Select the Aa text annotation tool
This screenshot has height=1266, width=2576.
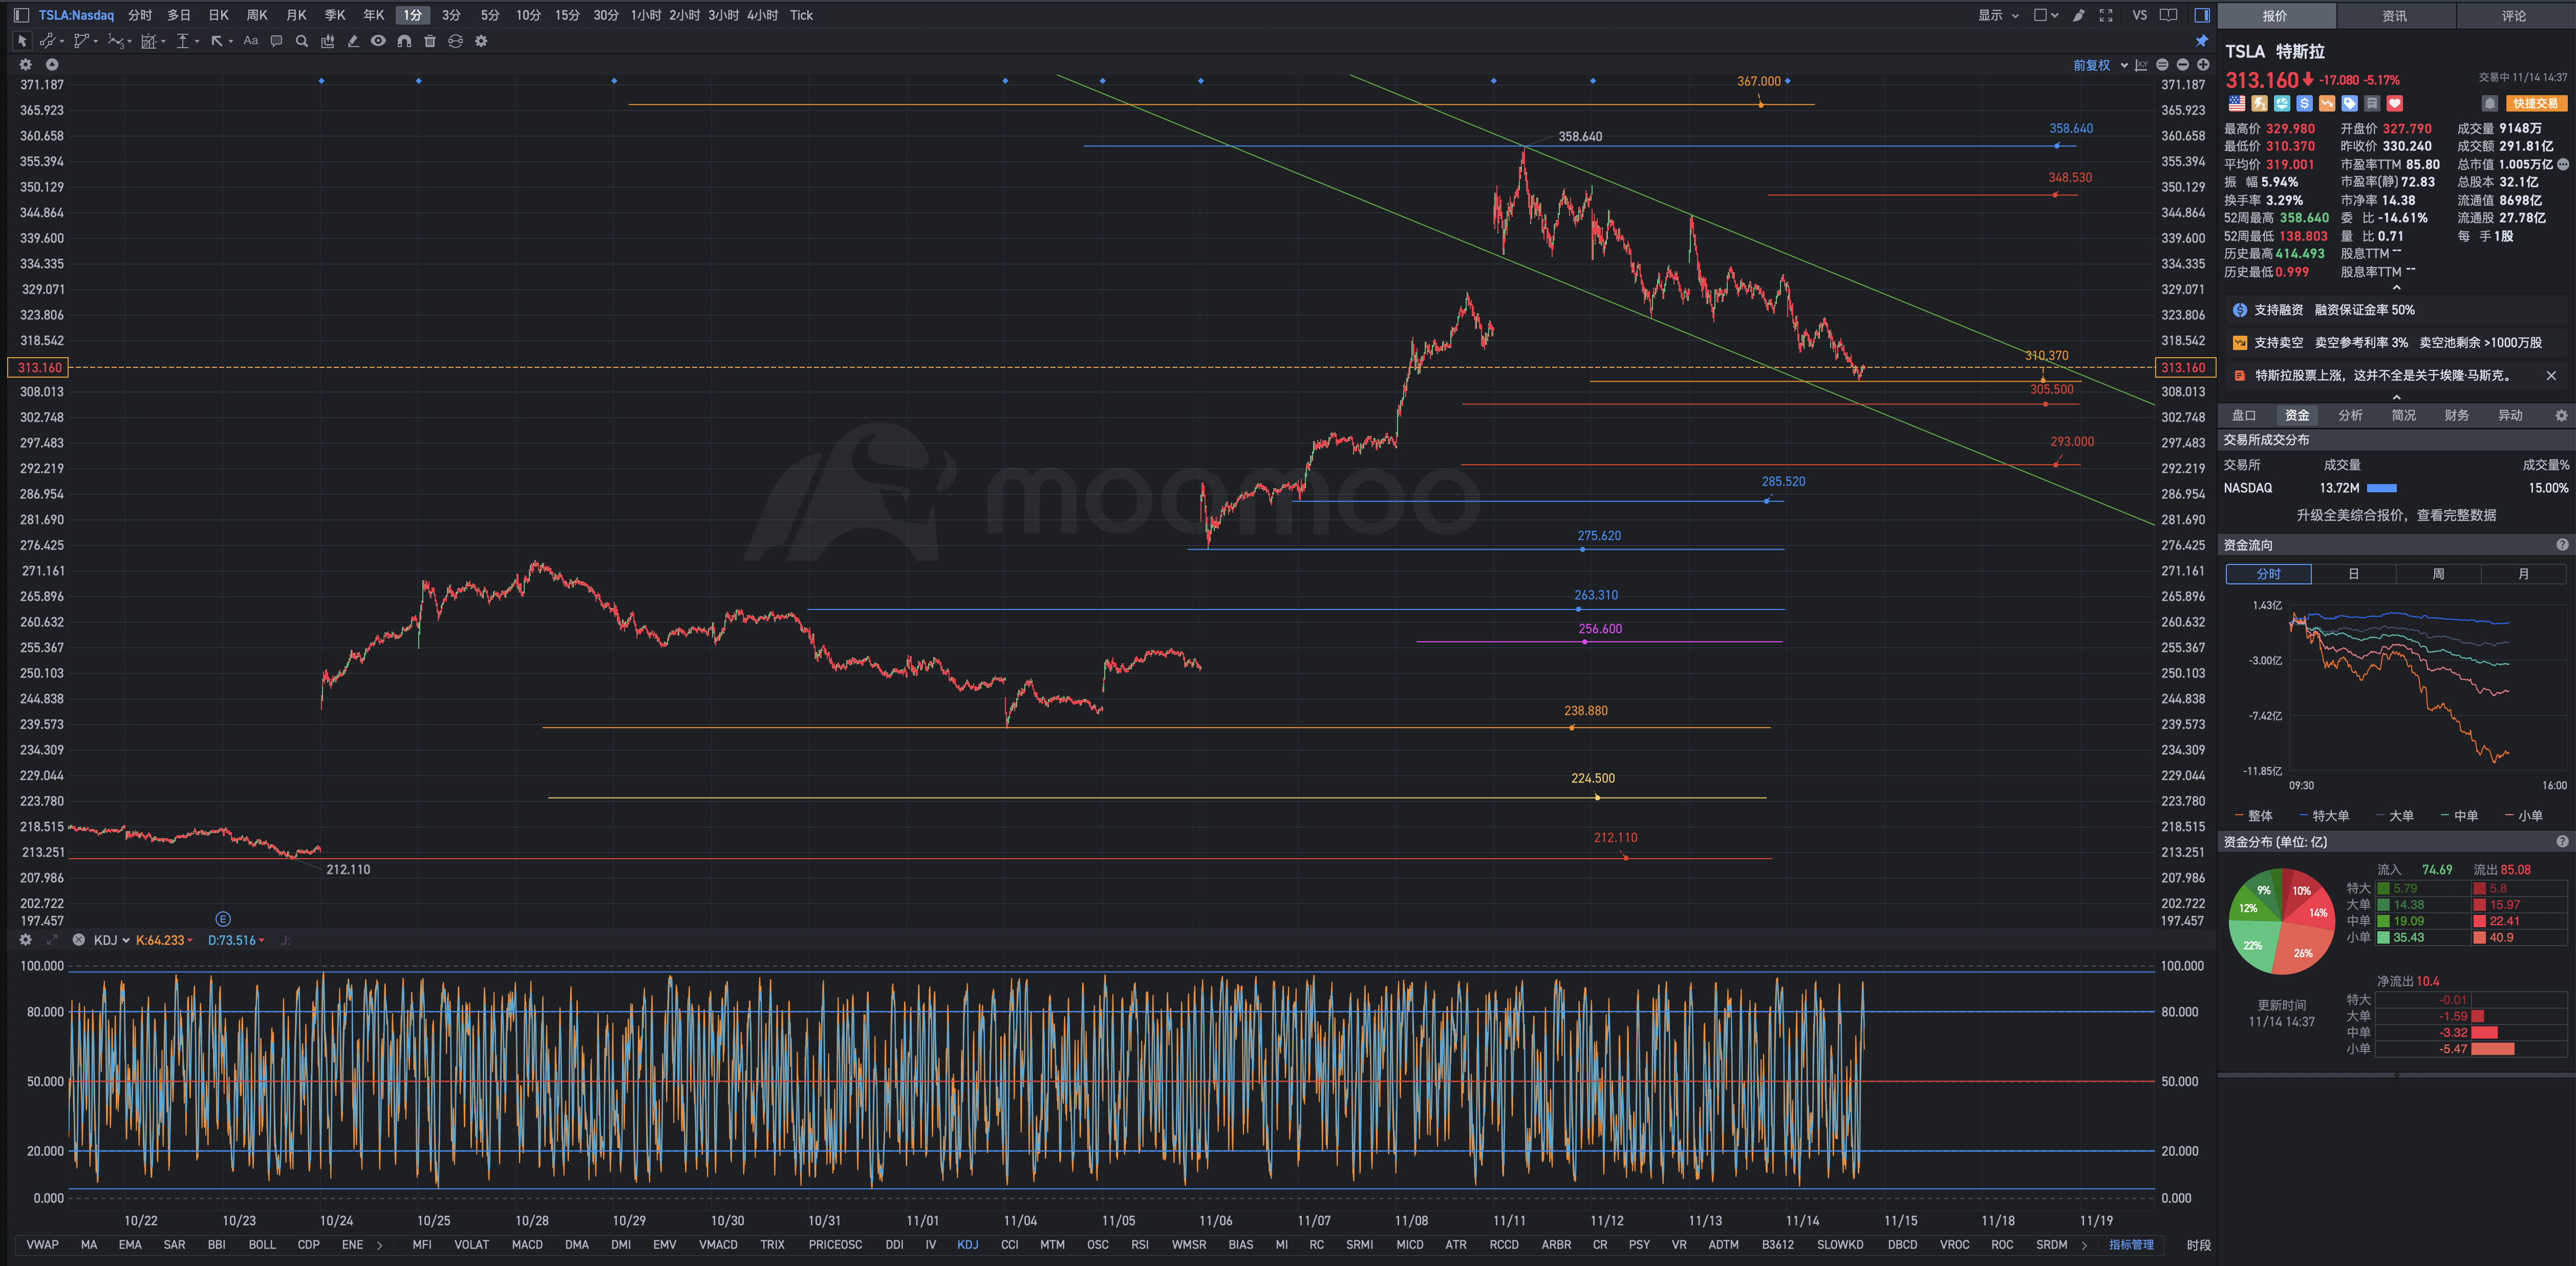(250, 41)
